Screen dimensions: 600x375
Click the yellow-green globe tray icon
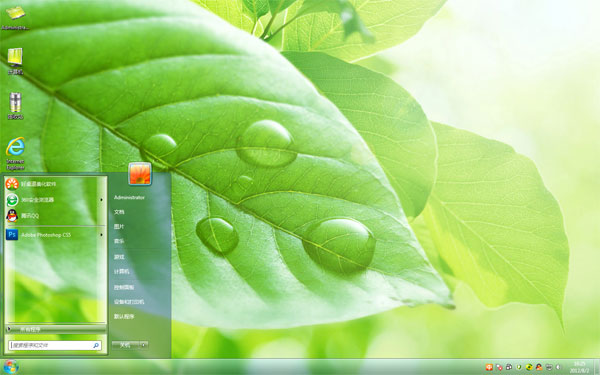[529, 367]
